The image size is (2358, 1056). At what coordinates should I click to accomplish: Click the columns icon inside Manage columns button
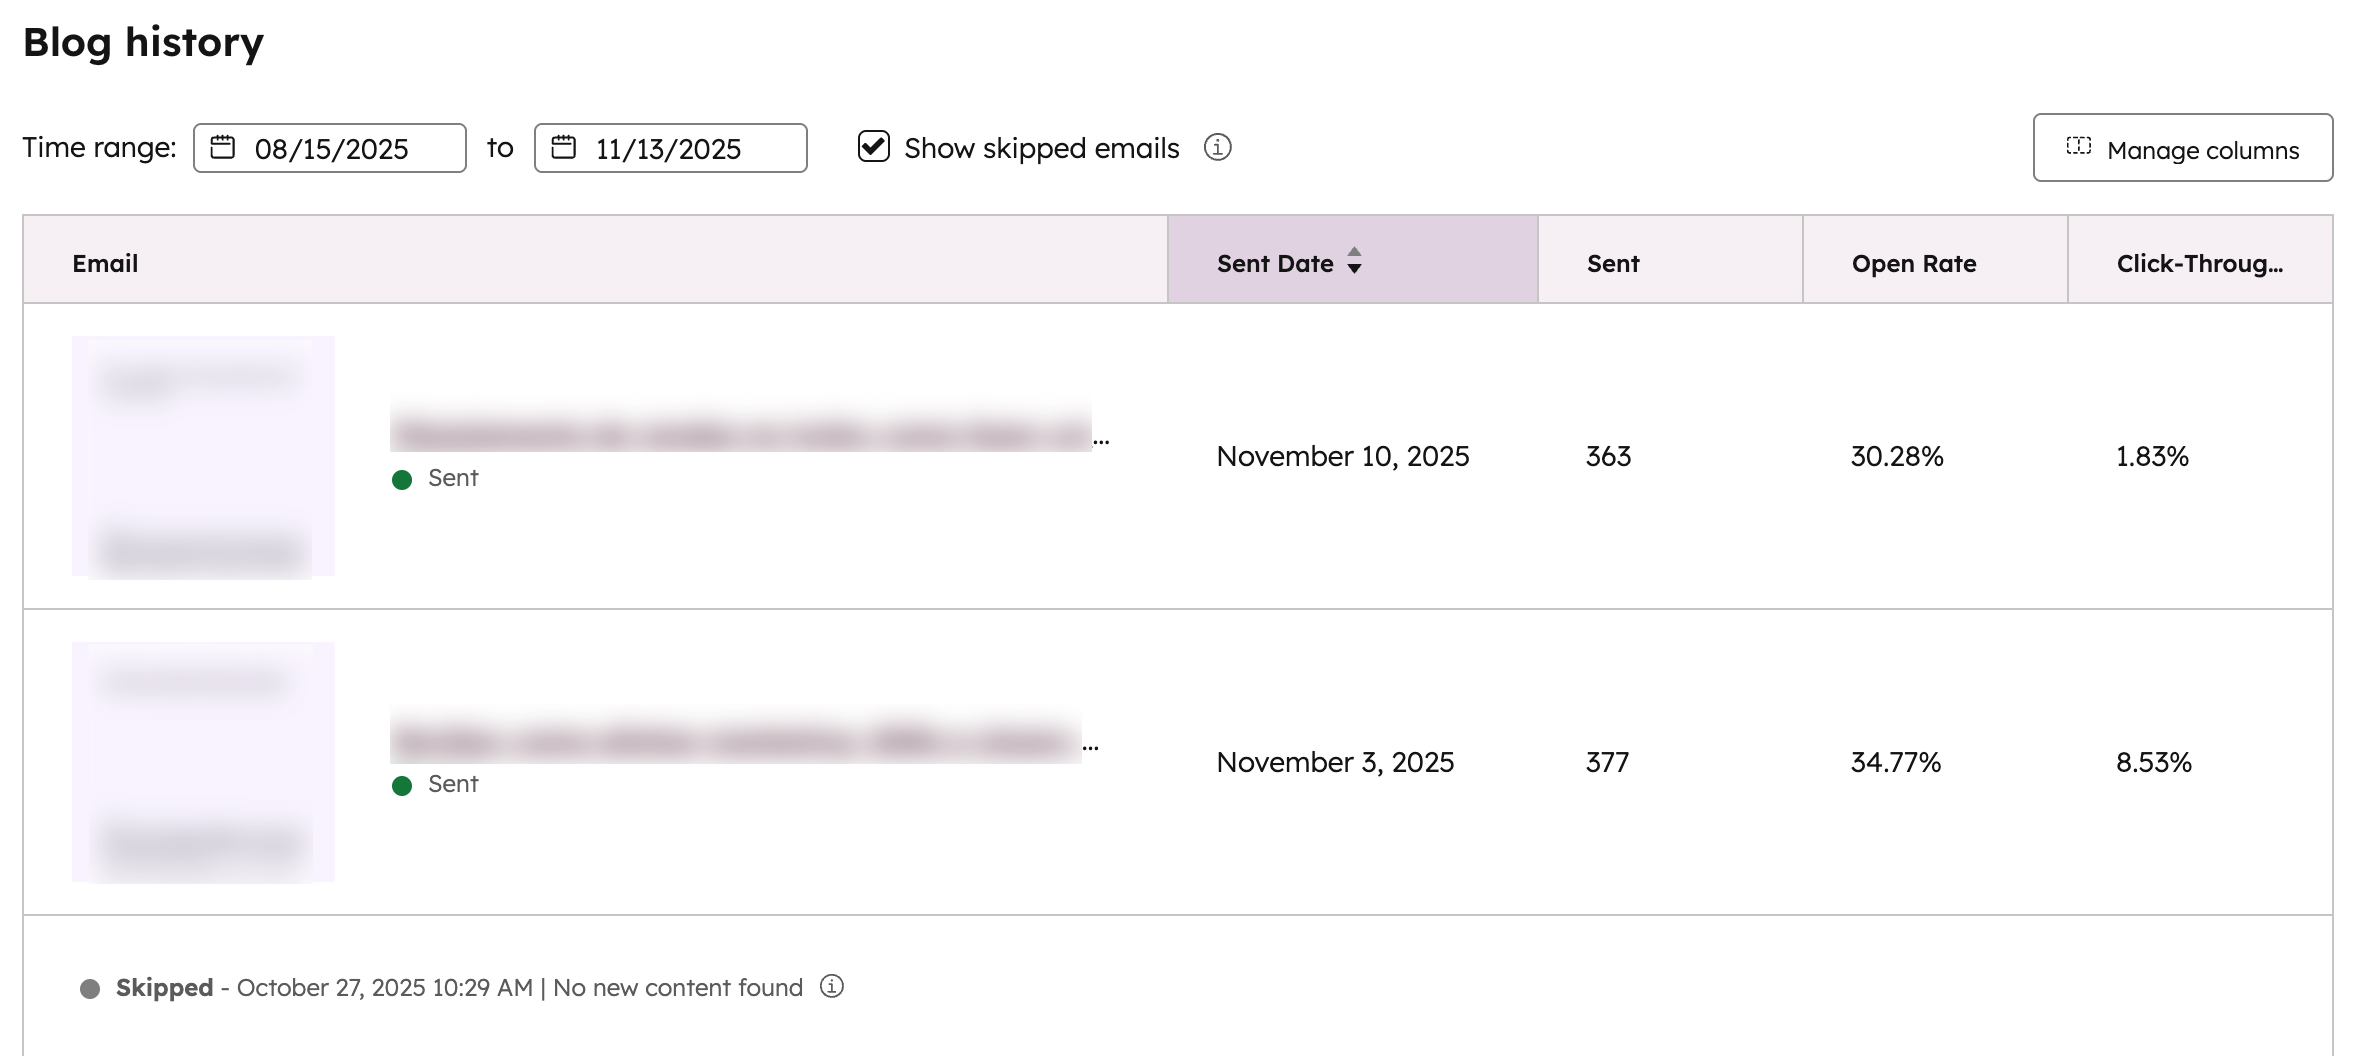tap(2077, 147)
